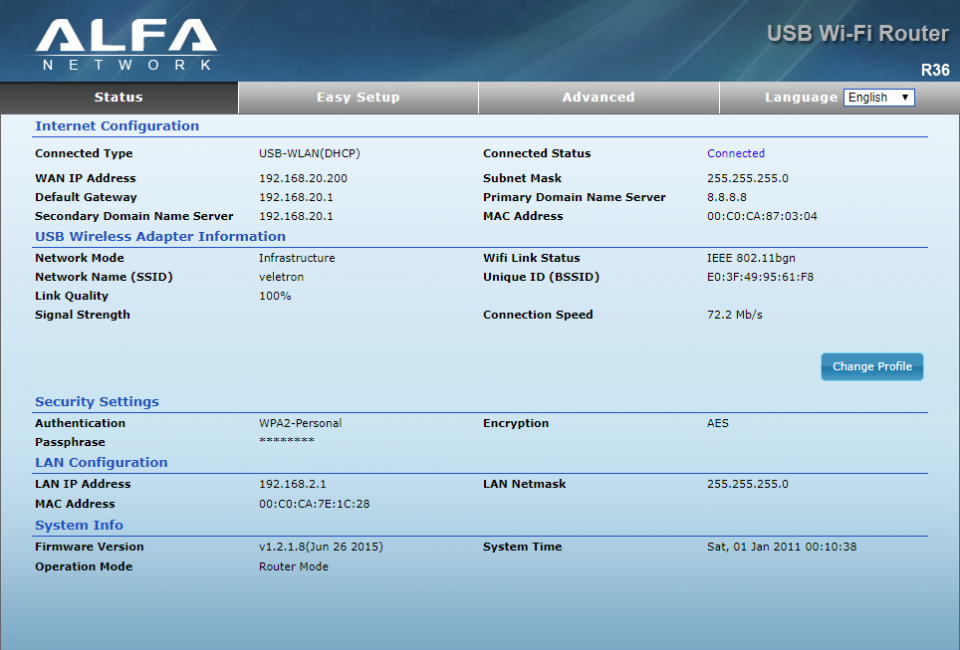Switch to the Easy Setup tab
Image resolution: width=960 pixels, height=650 pixels.
tap(358, 97)
